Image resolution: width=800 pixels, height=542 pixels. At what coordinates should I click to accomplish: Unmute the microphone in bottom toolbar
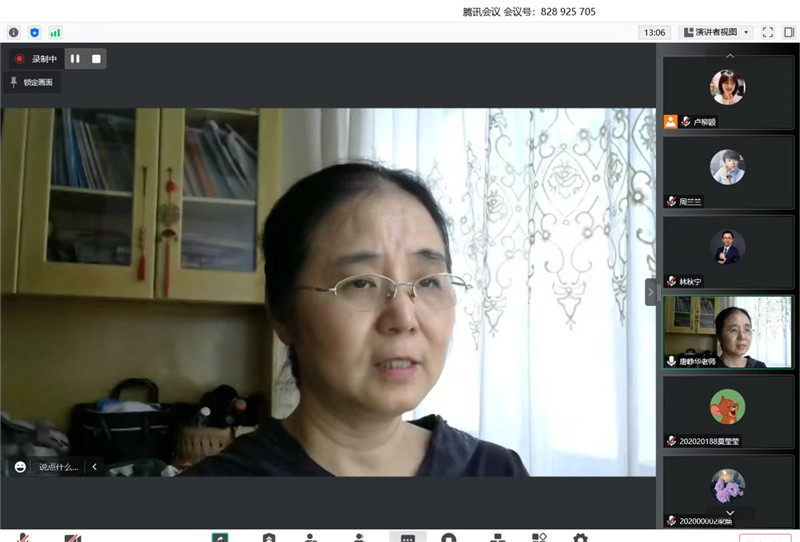click(23, 537)
